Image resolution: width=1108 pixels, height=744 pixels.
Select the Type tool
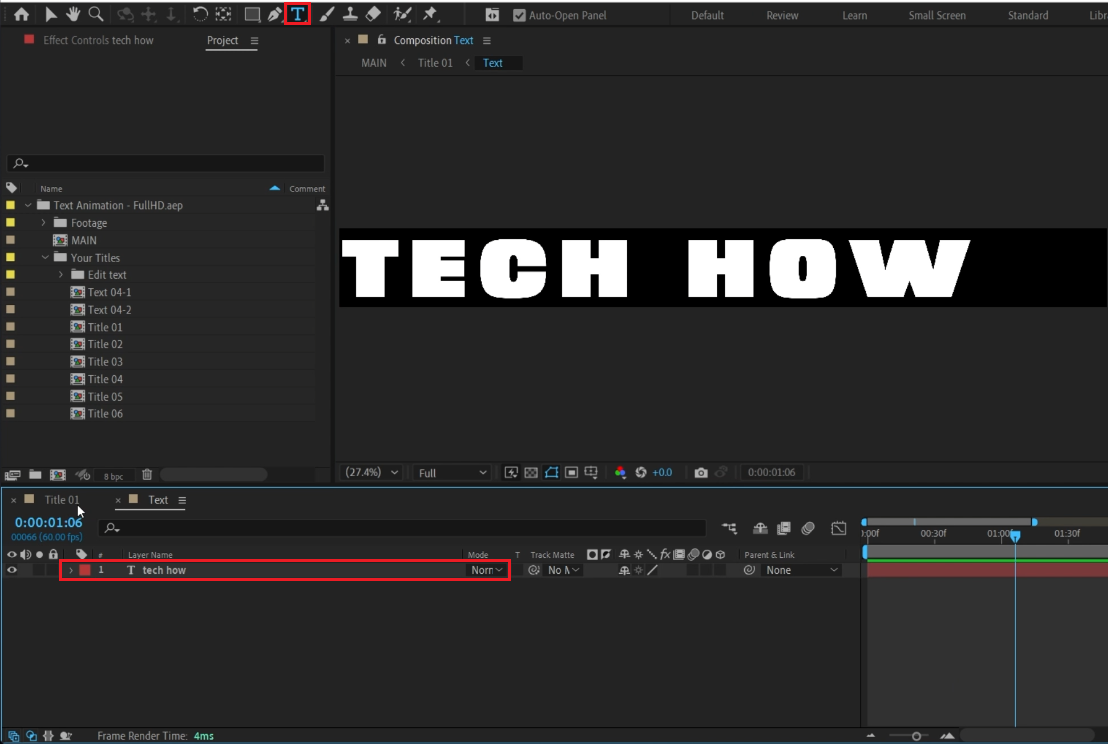click(297, 14)
